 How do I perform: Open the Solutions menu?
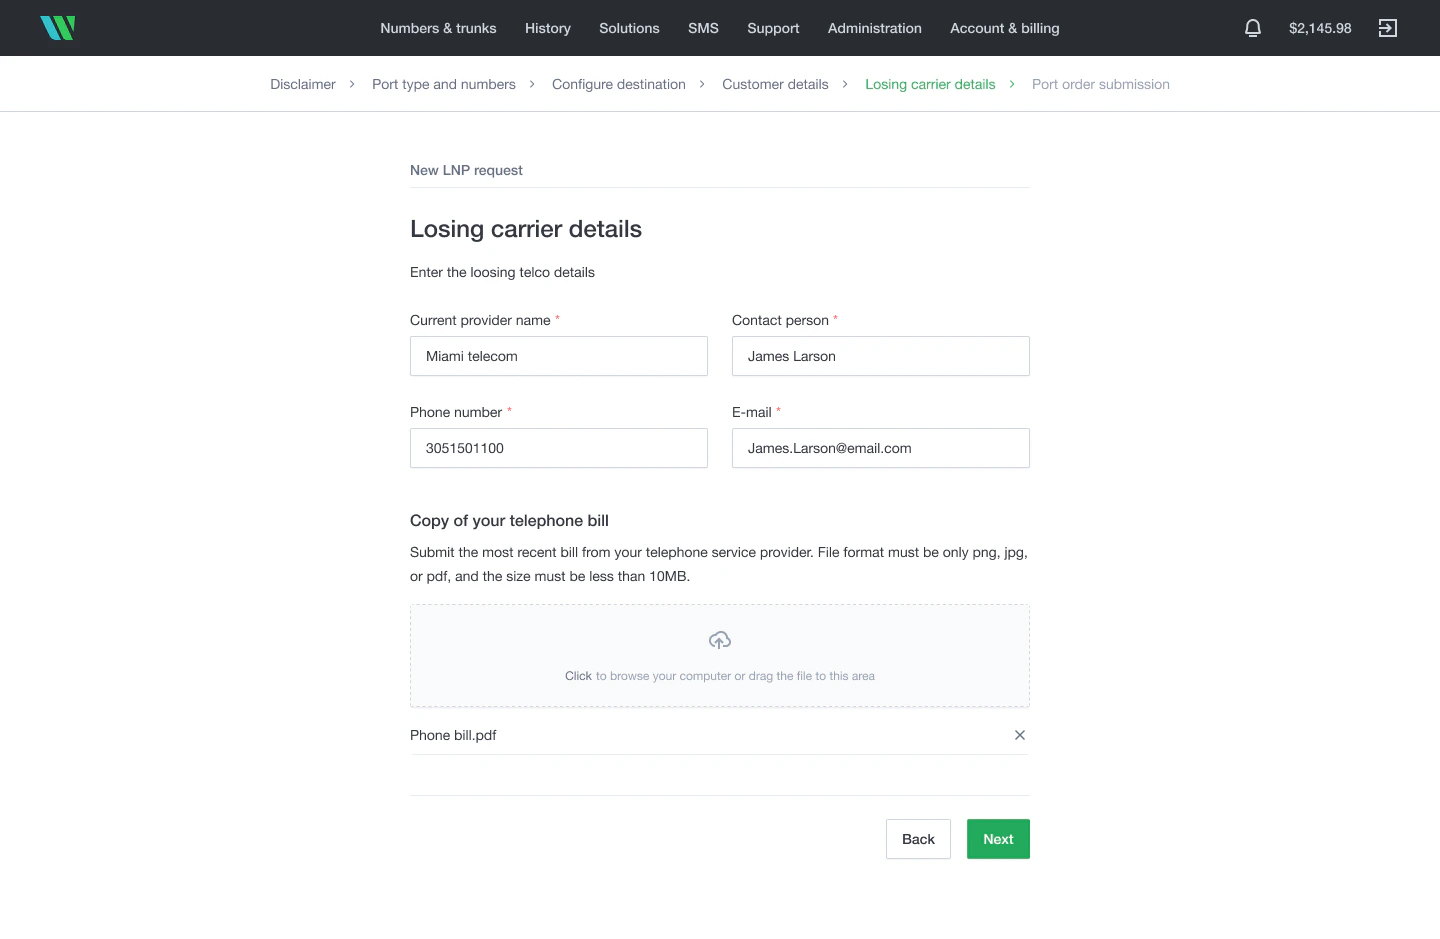point(629,28)
